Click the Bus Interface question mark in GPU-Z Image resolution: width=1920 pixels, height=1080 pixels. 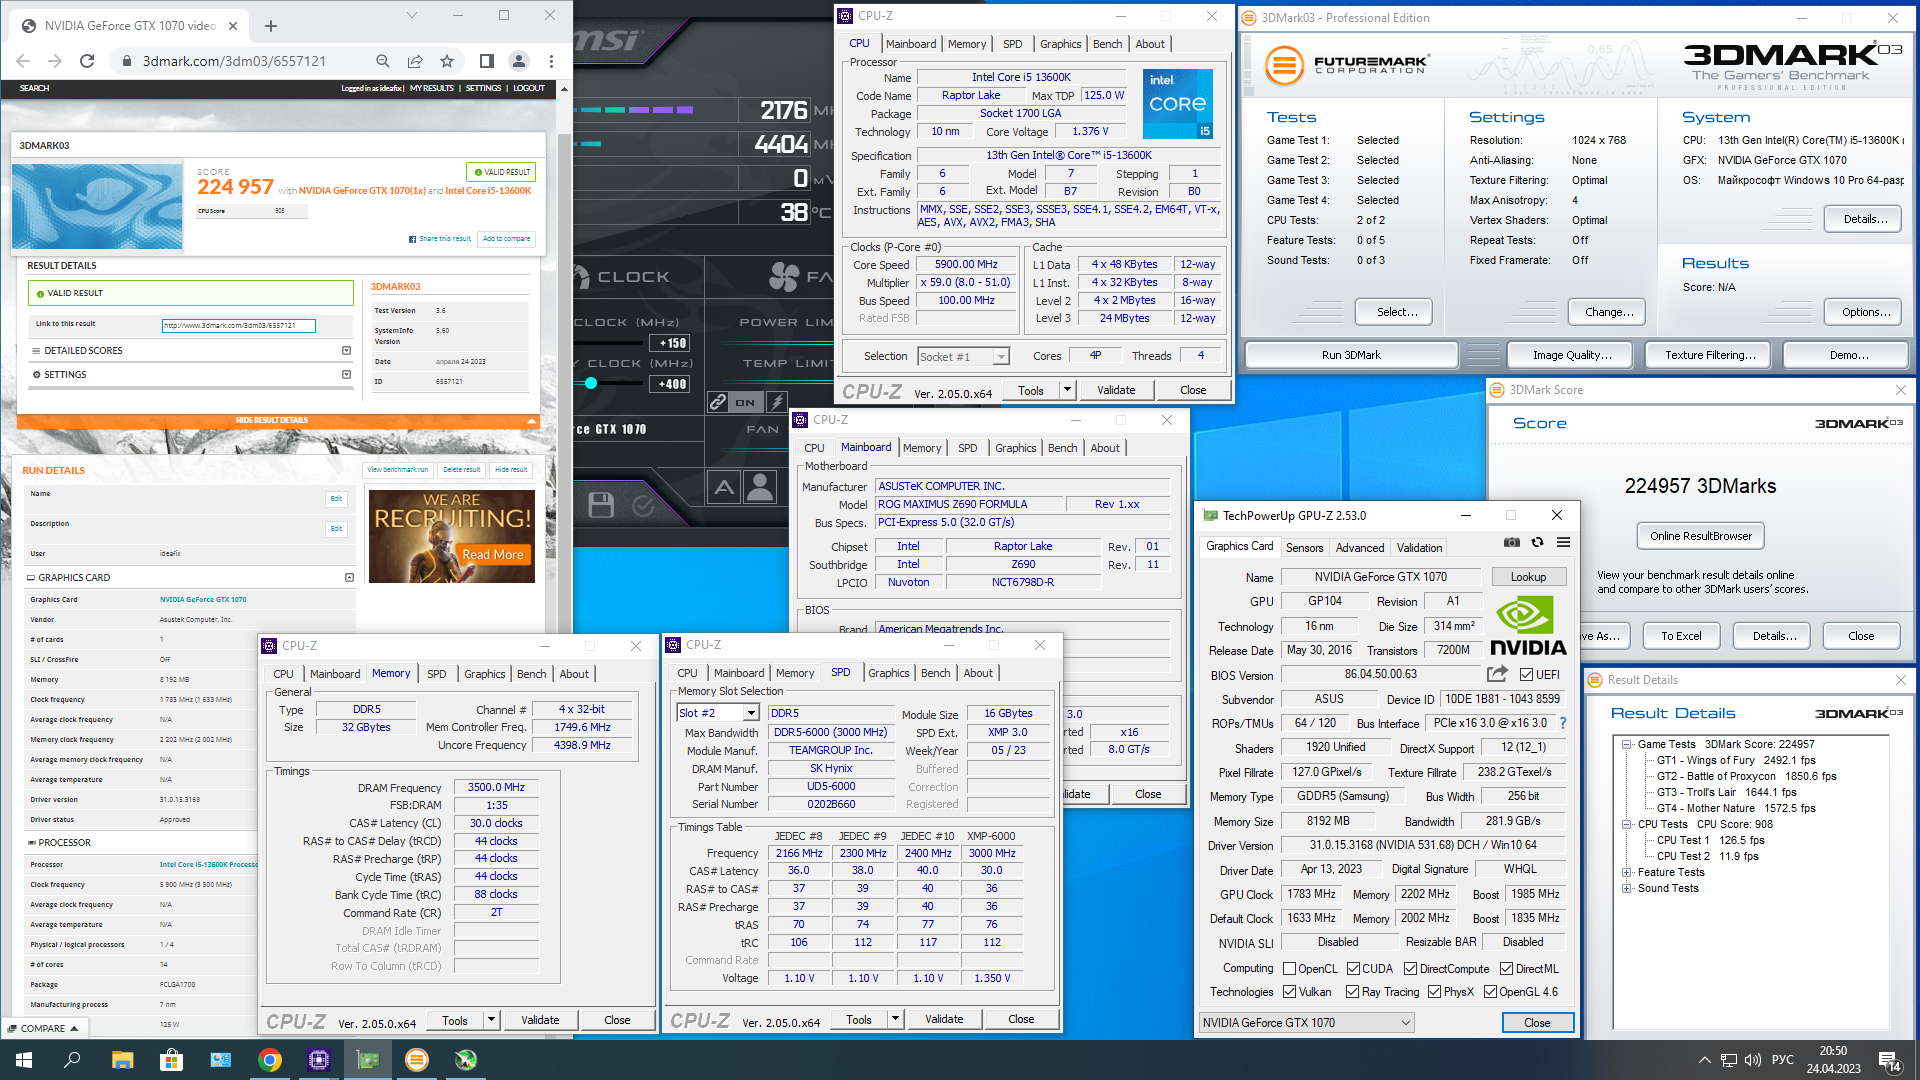click(1563, 723)
